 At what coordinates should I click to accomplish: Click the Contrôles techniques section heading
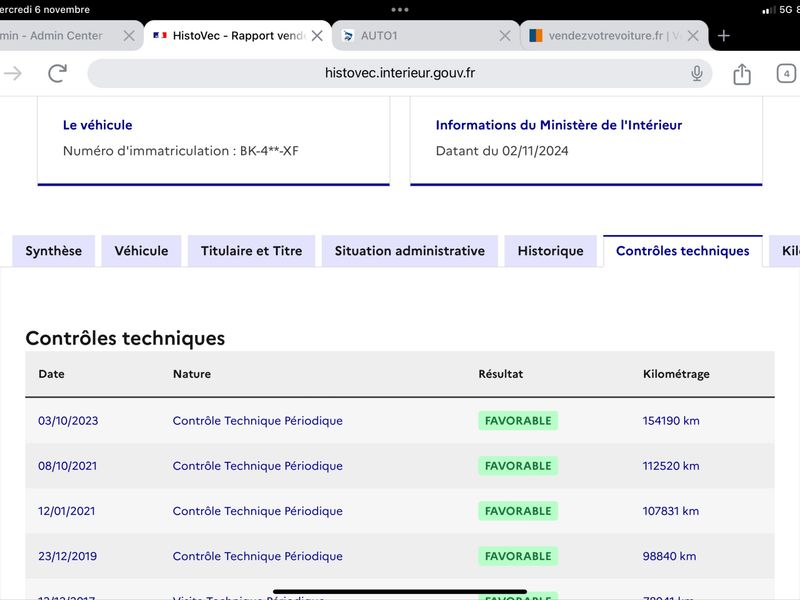125,338
